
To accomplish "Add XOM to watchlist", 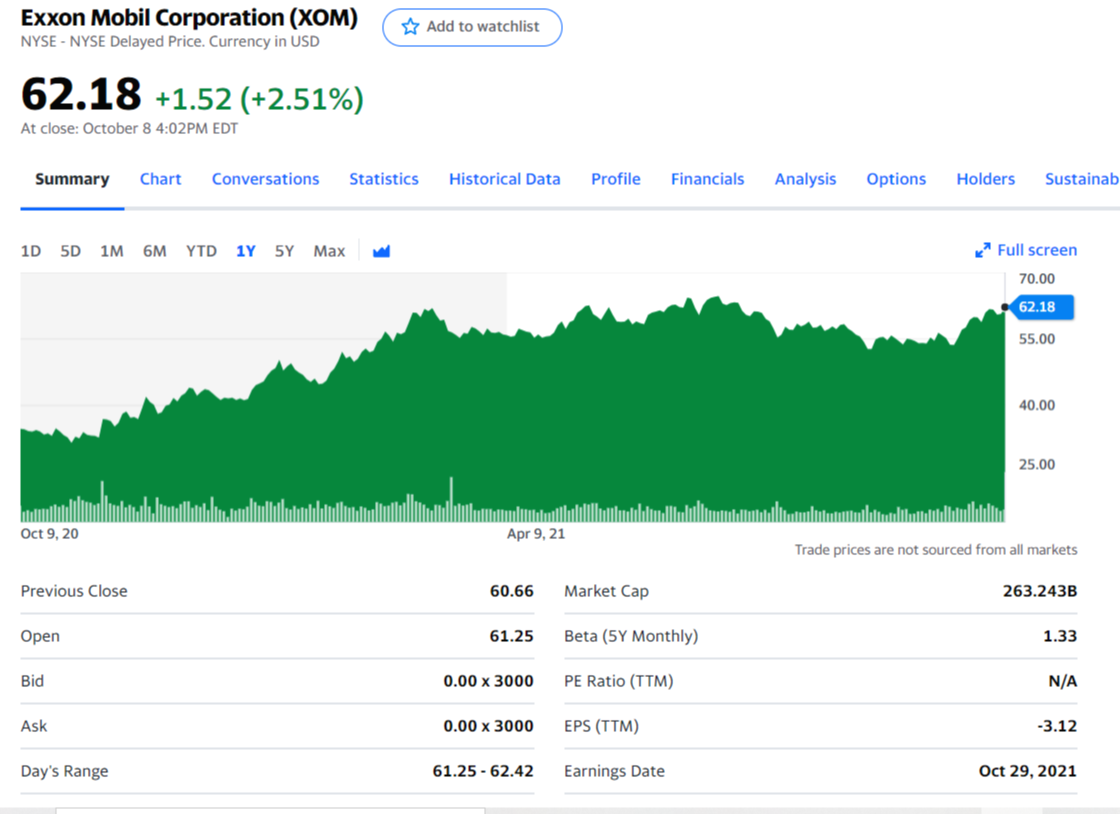I will click(472, 27).
